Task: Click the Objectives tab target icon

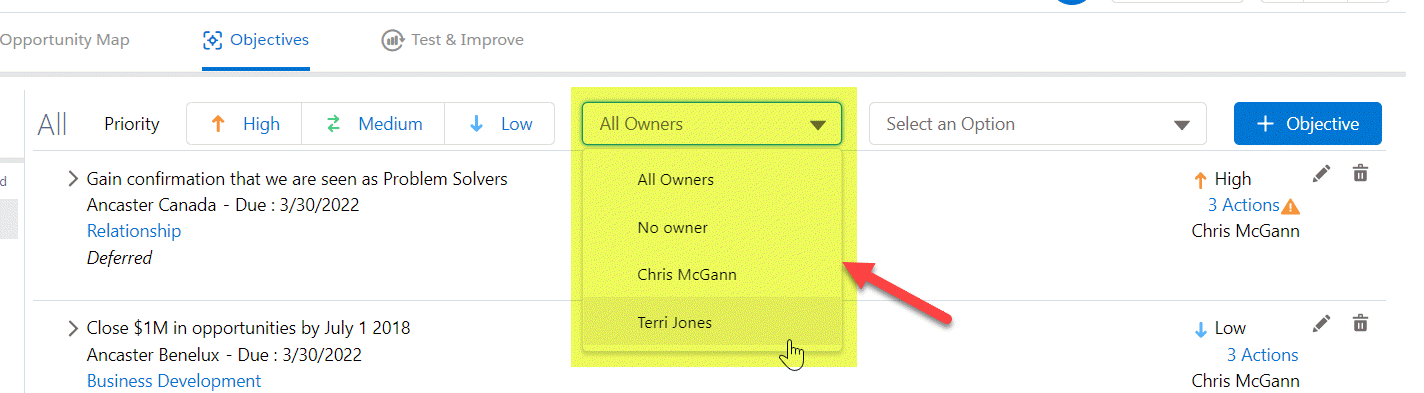Action: pos(212,40)
